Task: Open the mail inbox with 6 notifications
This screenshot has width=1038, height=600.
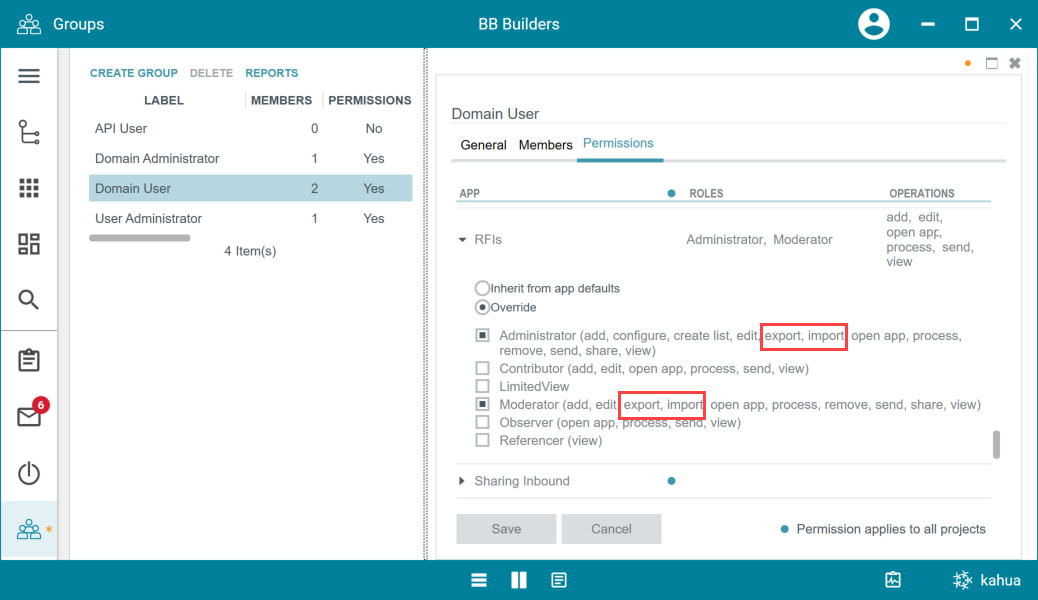Action: coord(29,417)
